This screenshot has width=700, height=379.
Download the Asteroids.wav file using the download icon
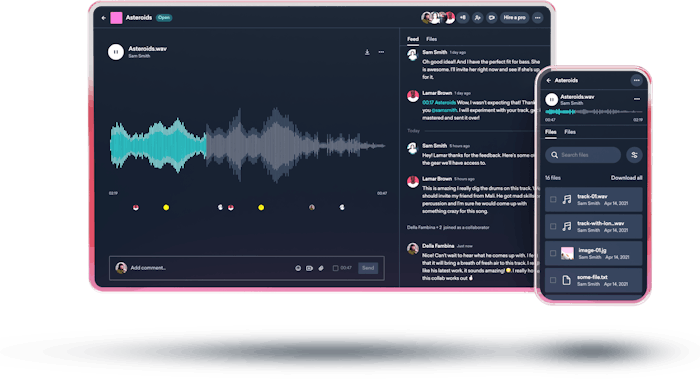pos(367,52)
